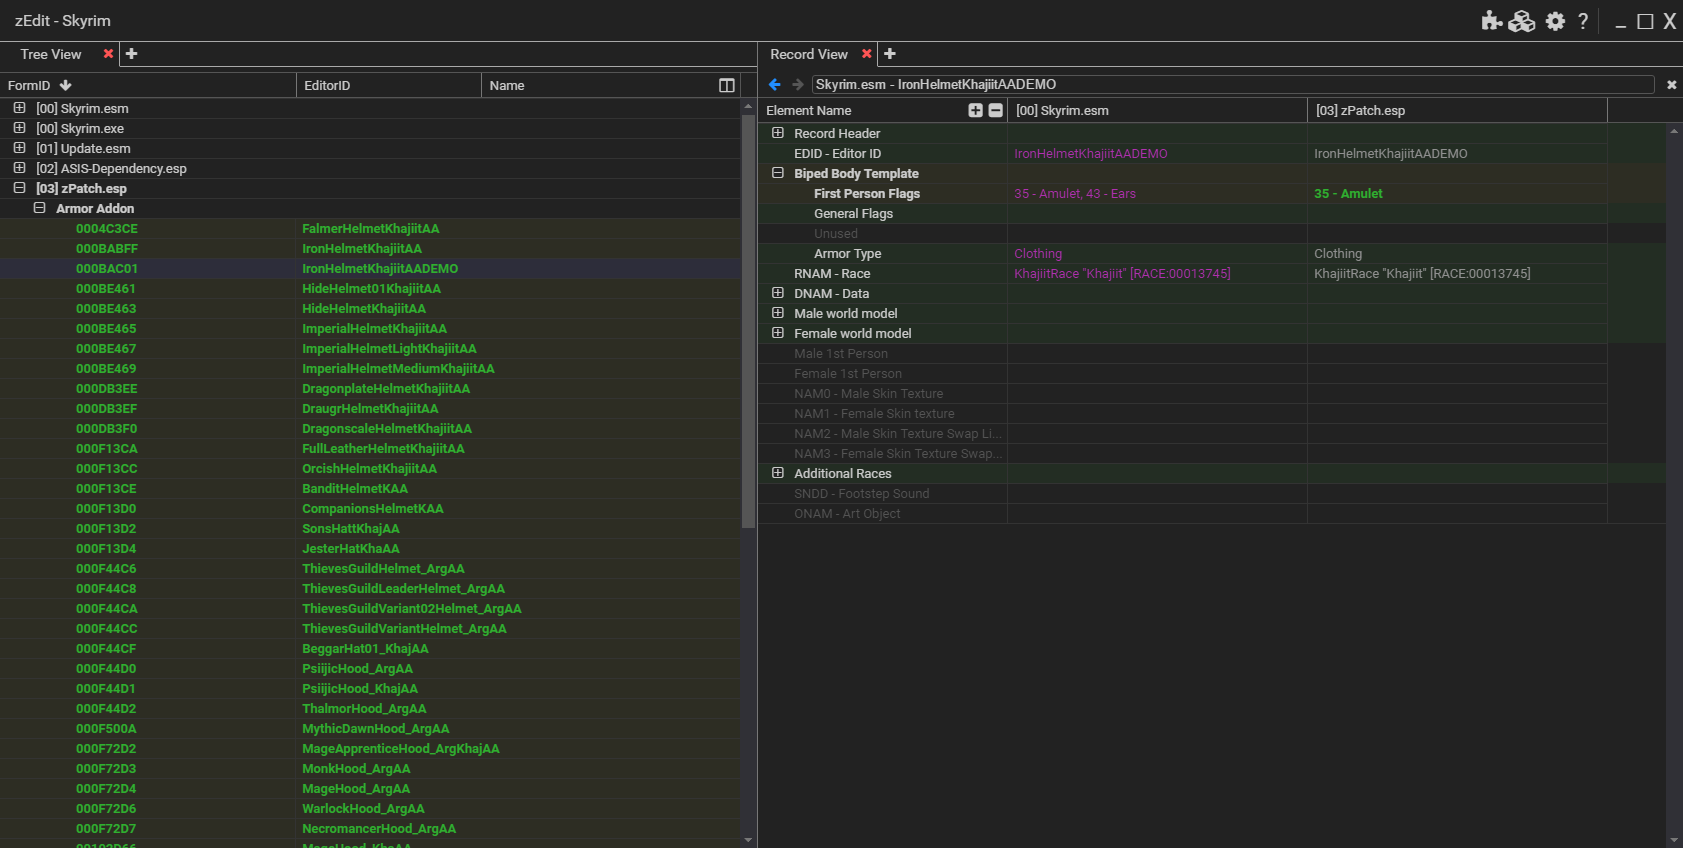Click the KhajiitRace reference in Skyrim.esm column

coord(1122,273)
